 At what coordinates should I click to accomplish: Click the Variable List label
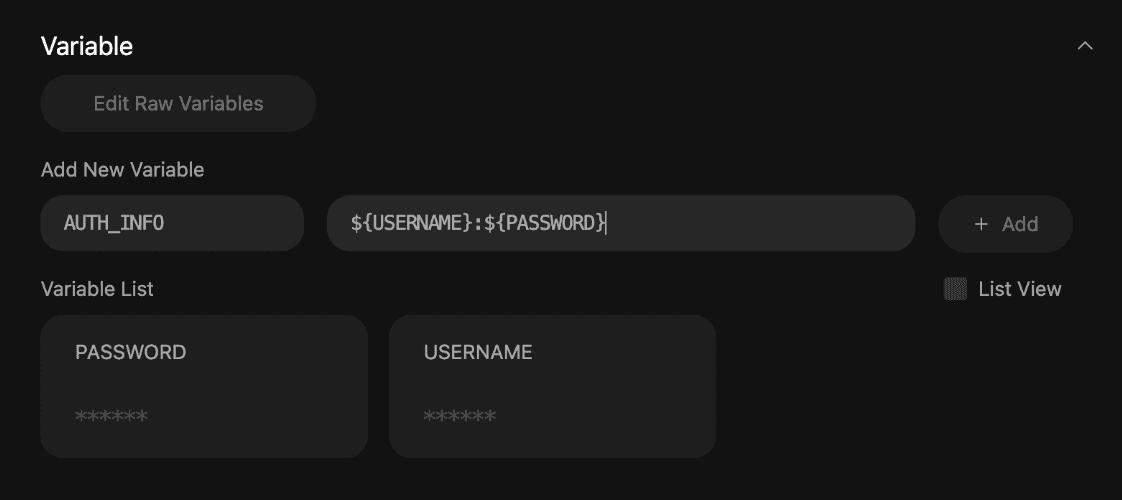(97, 289)
